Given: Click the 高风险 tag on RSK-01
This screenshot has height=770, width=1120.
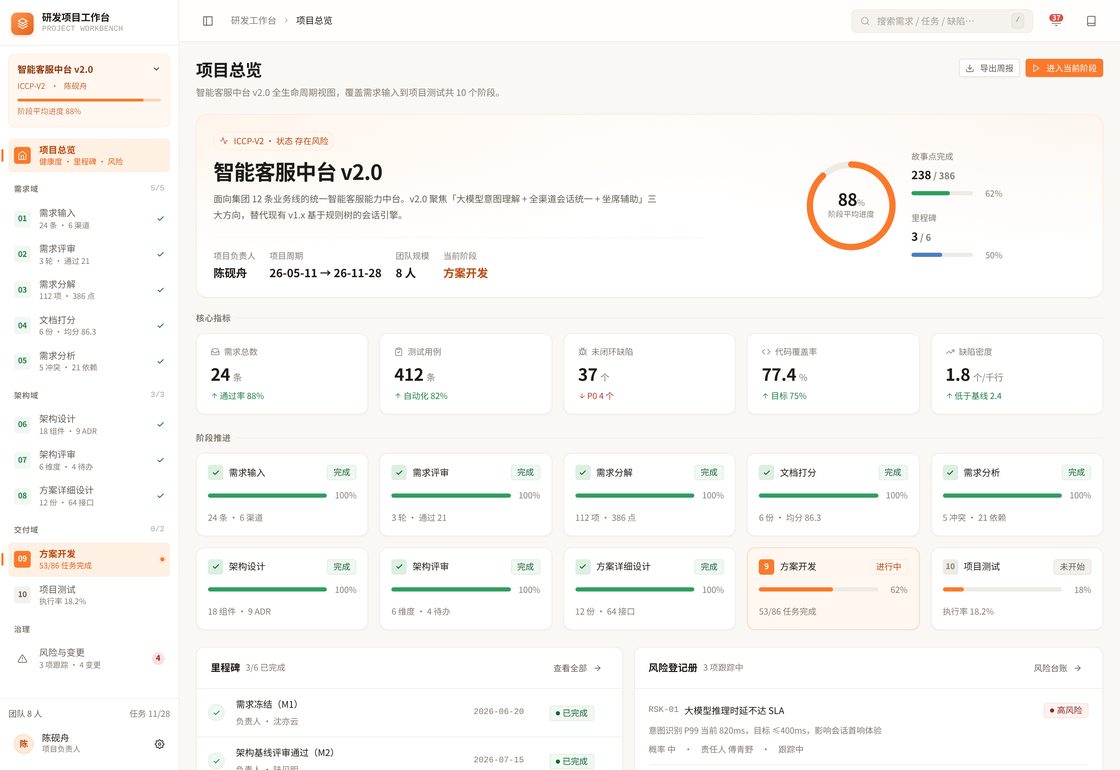Looking at the screenshot, I should coord(1066,710).
